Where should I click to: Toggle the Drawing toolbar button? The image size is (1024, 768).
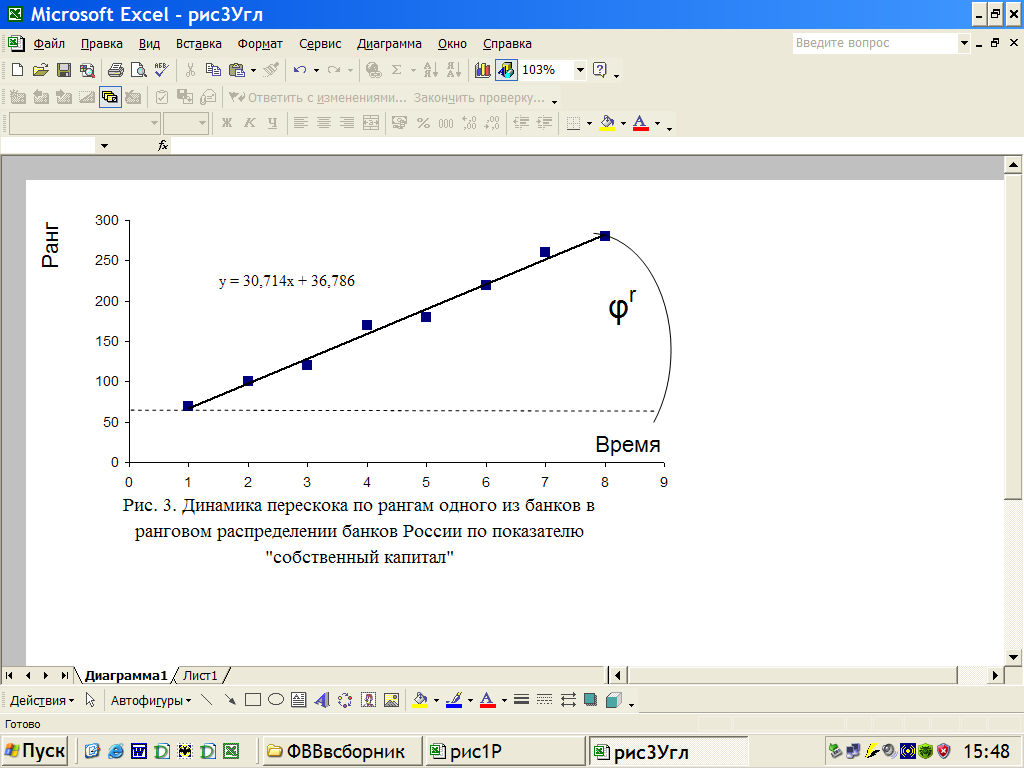[506, 70]
